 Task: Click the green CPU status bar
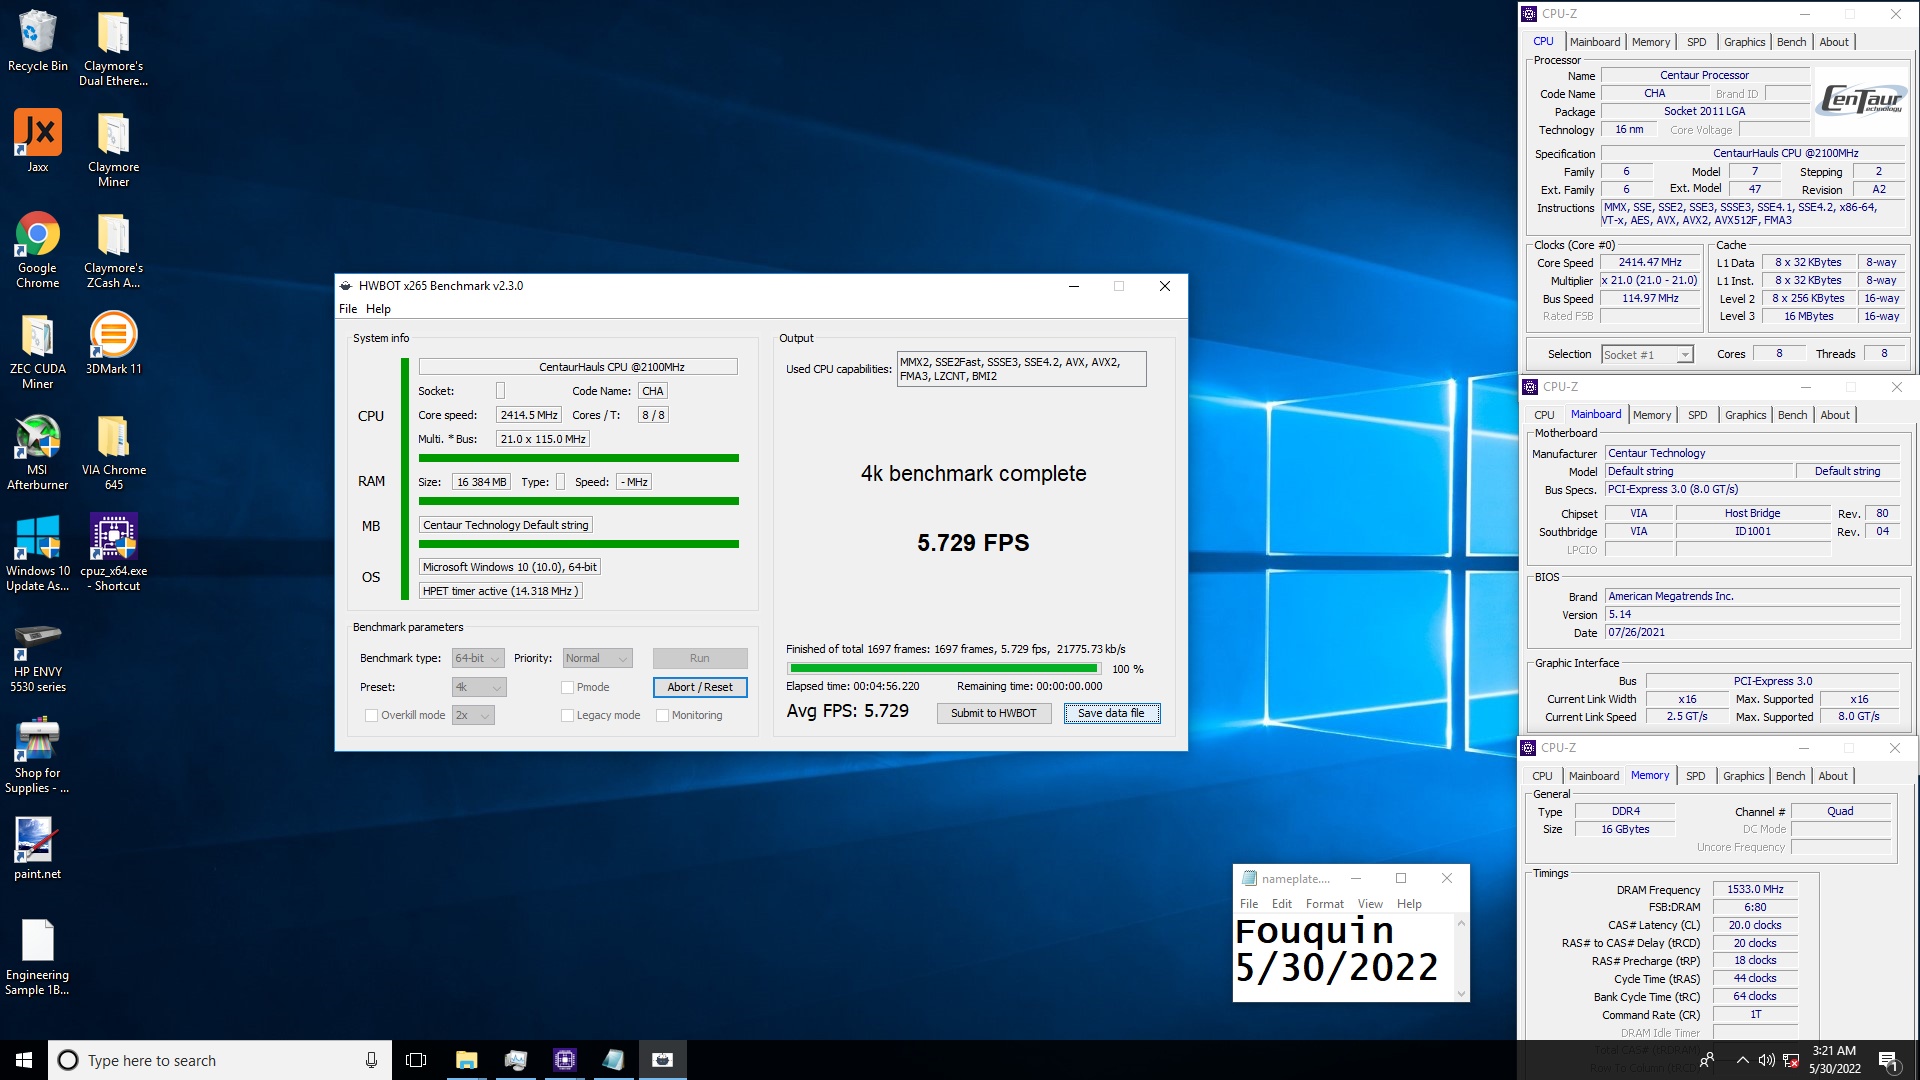(578, 458)
